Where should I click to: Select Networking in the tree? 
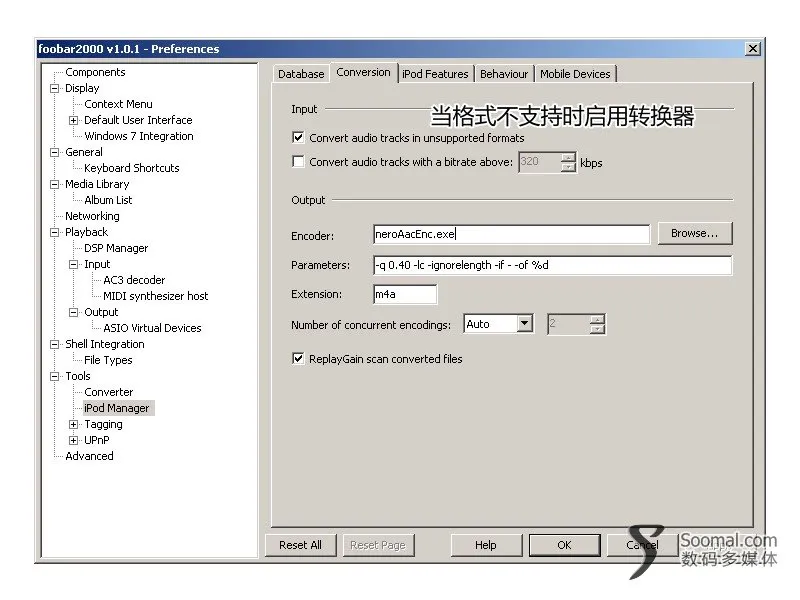click(92, 216)
